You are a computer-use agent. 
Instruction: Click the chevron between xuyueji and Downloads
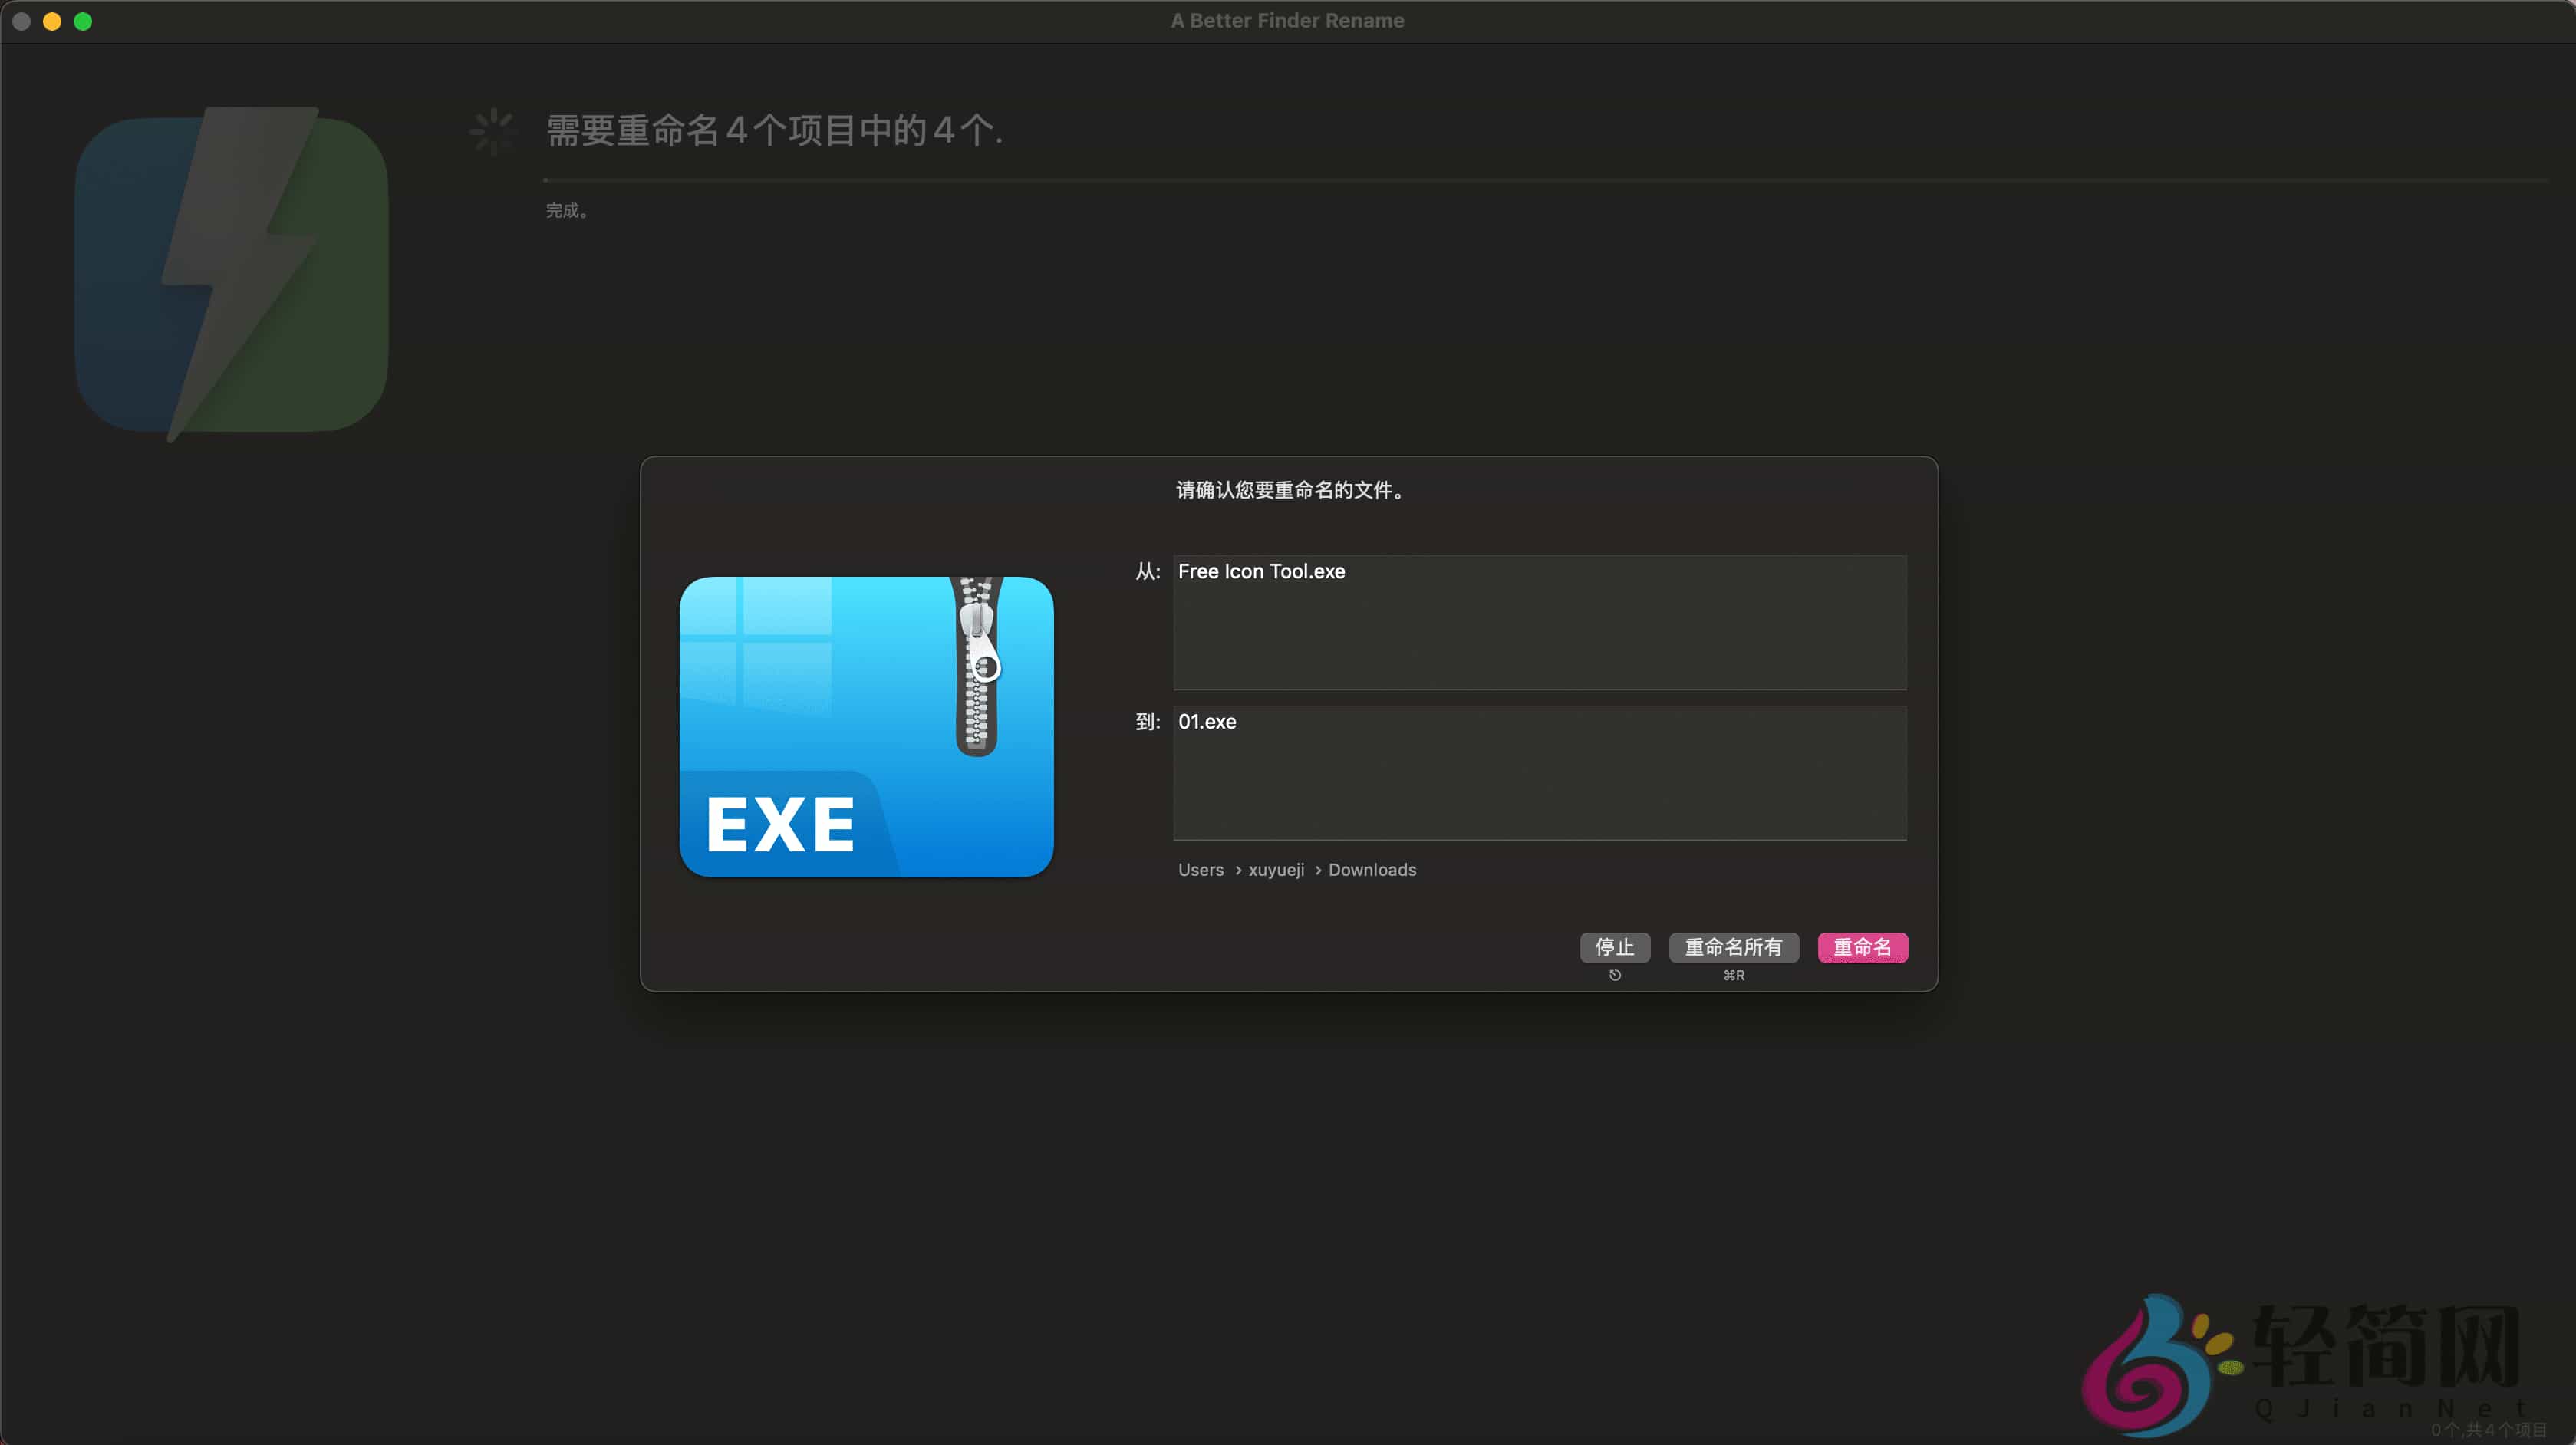[x=1317, y=869]
